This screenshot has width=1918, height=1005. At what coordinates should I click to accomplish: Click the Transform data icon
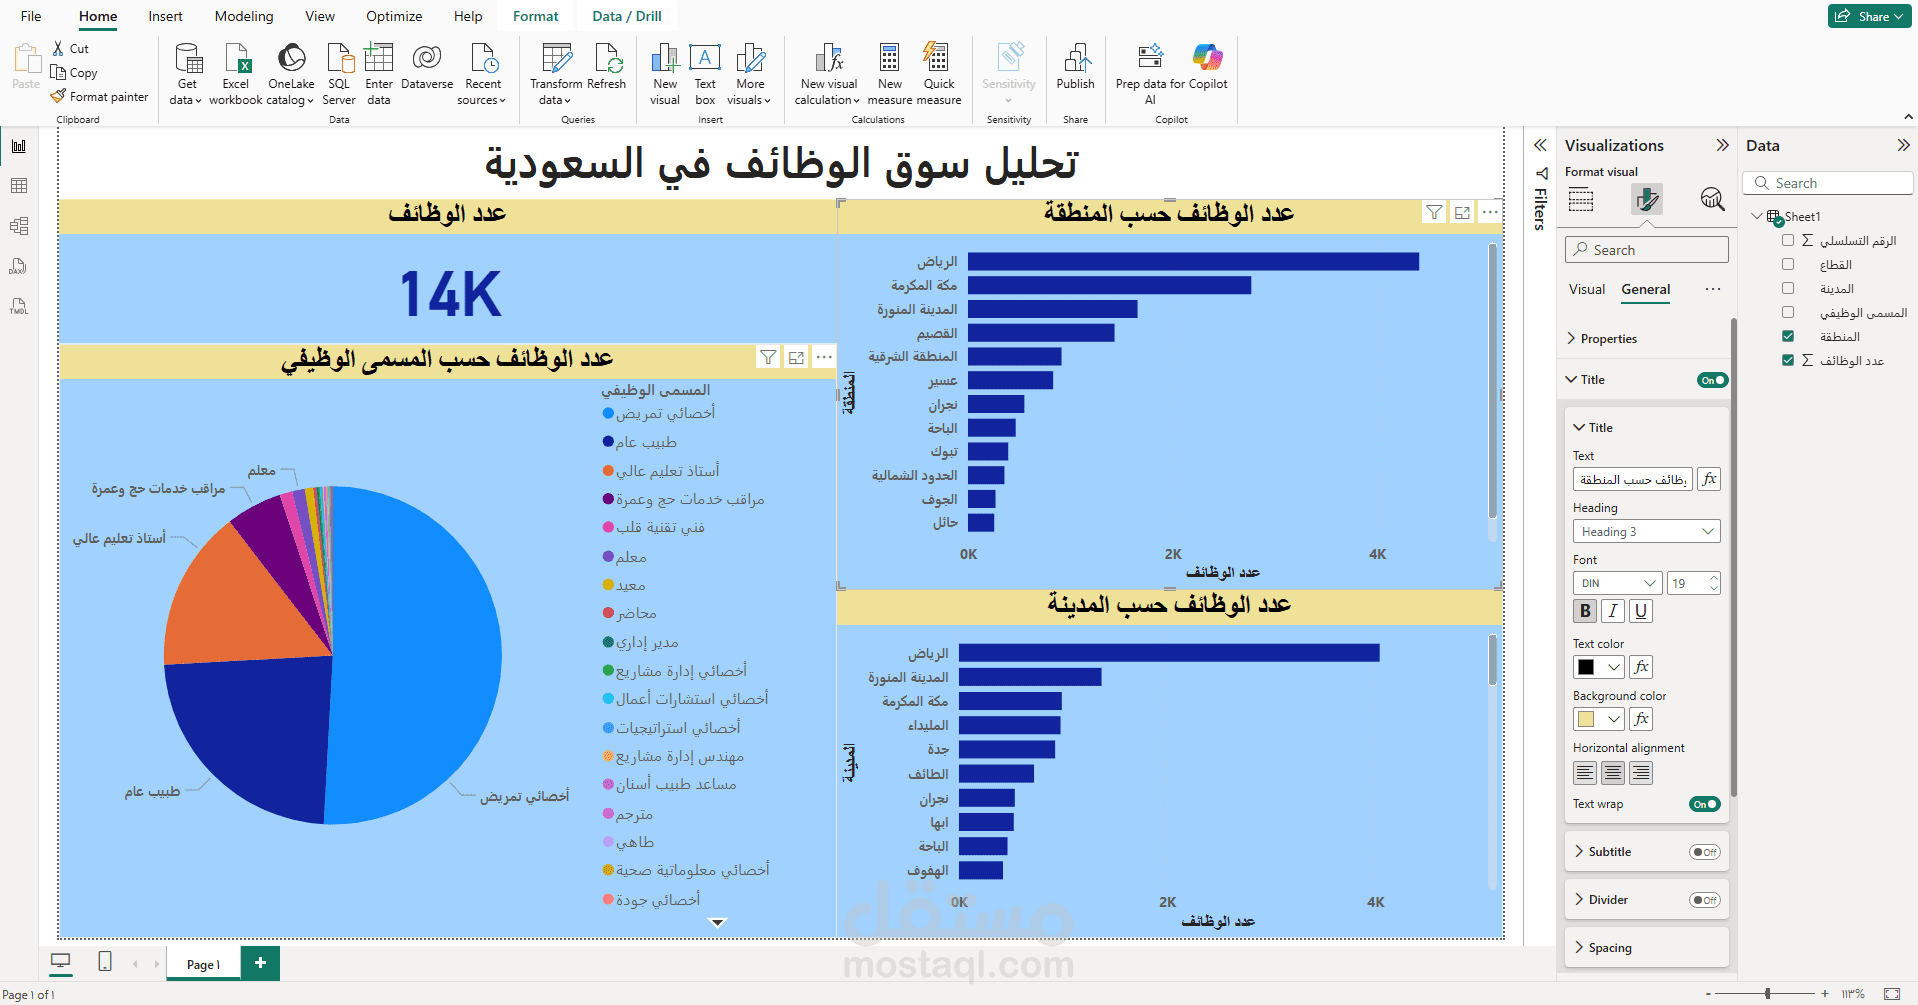point(556,58)
